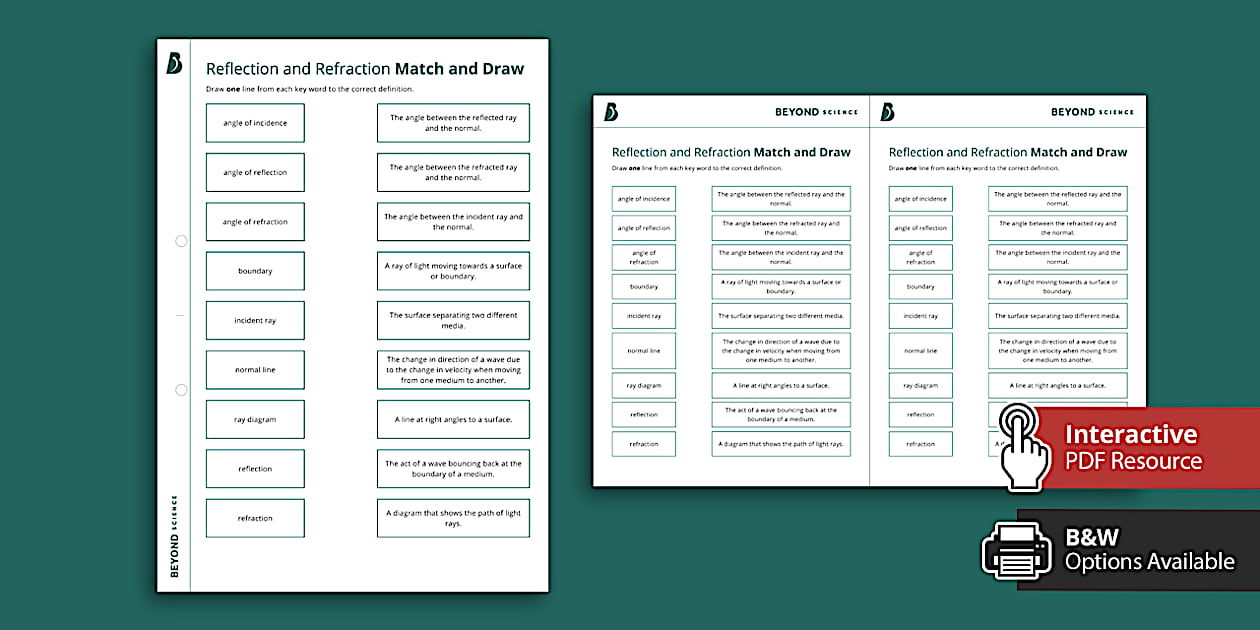
Task: Click the Beyond logo atop the rightmost preview page
Action: tap(887, 112)
